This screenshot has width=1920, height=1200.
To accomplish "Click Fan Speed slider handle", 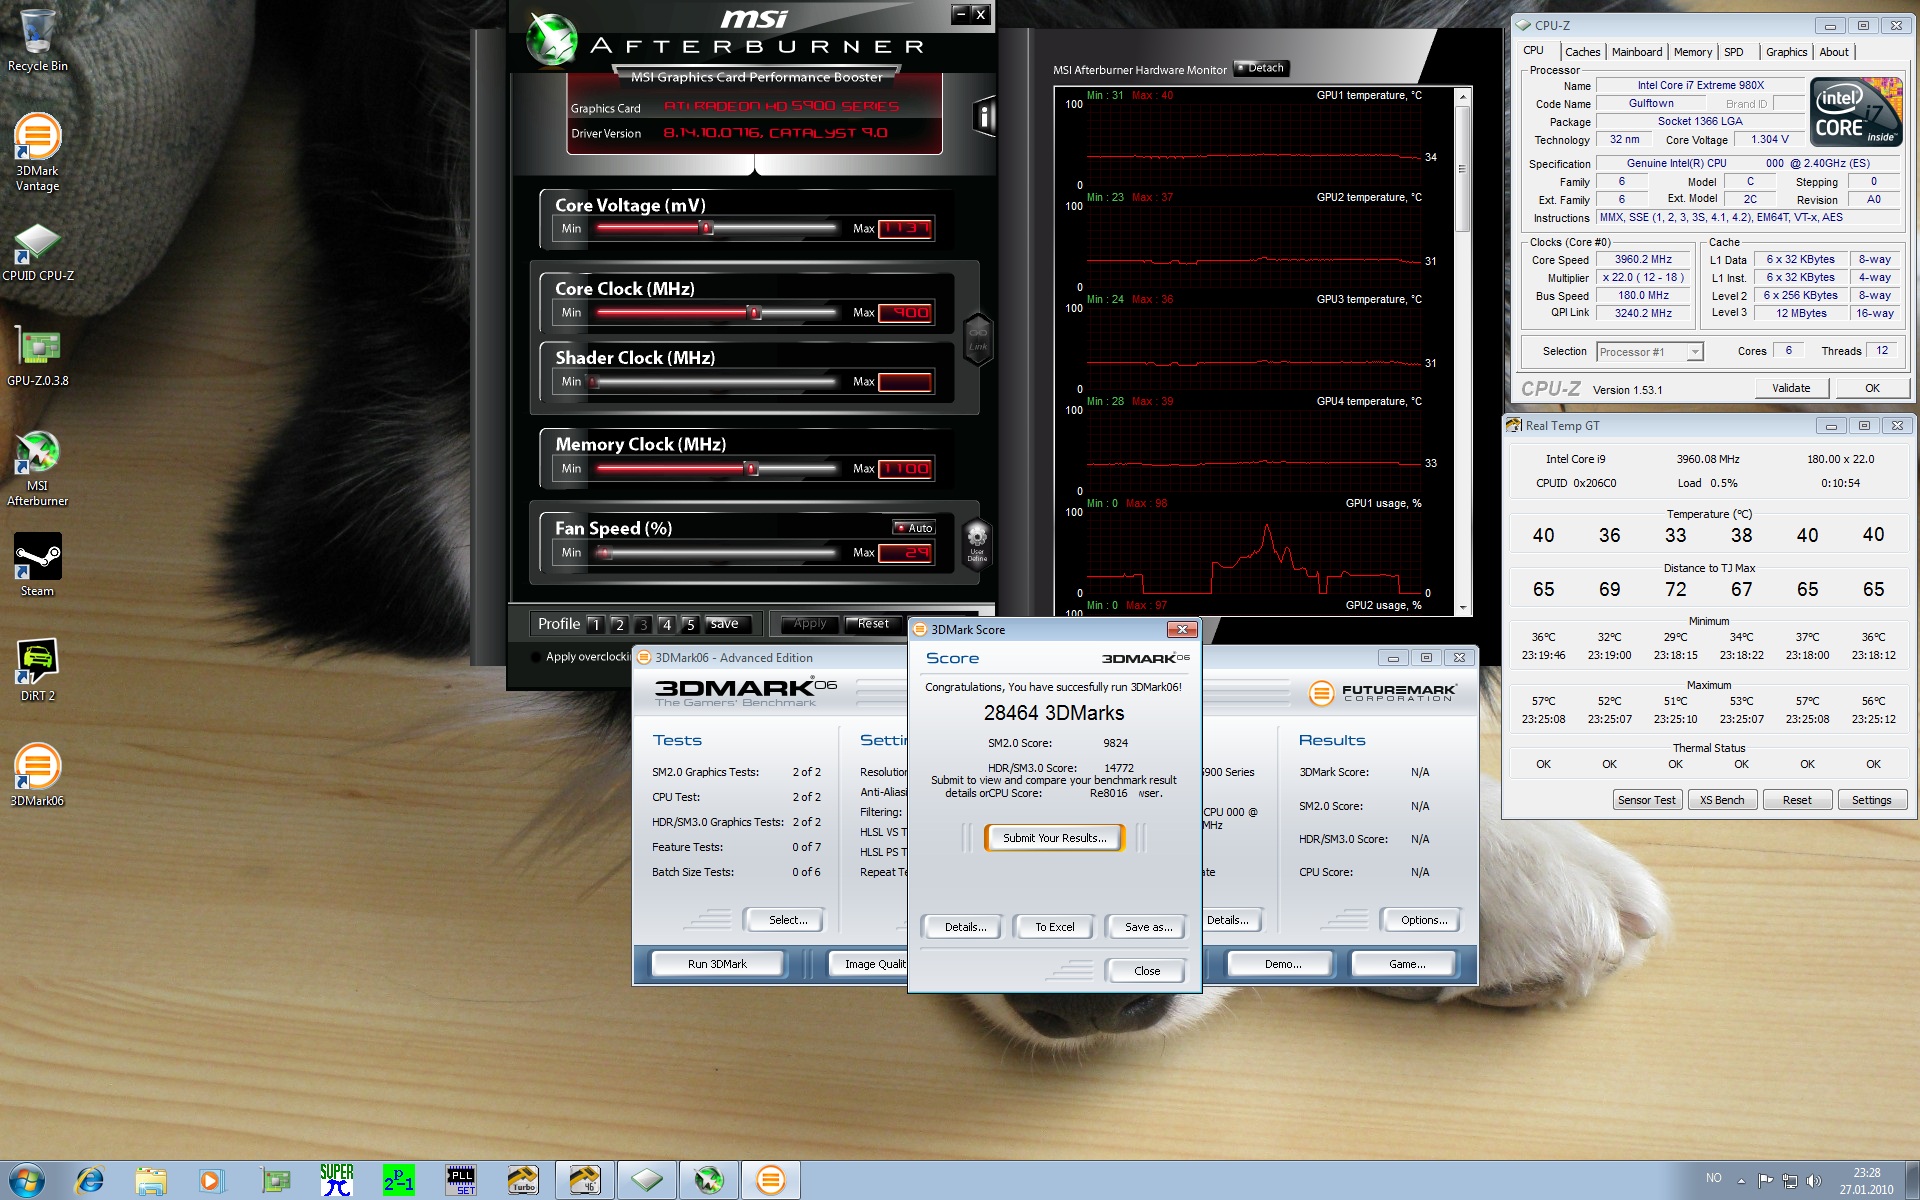I will tap(603, 552).
